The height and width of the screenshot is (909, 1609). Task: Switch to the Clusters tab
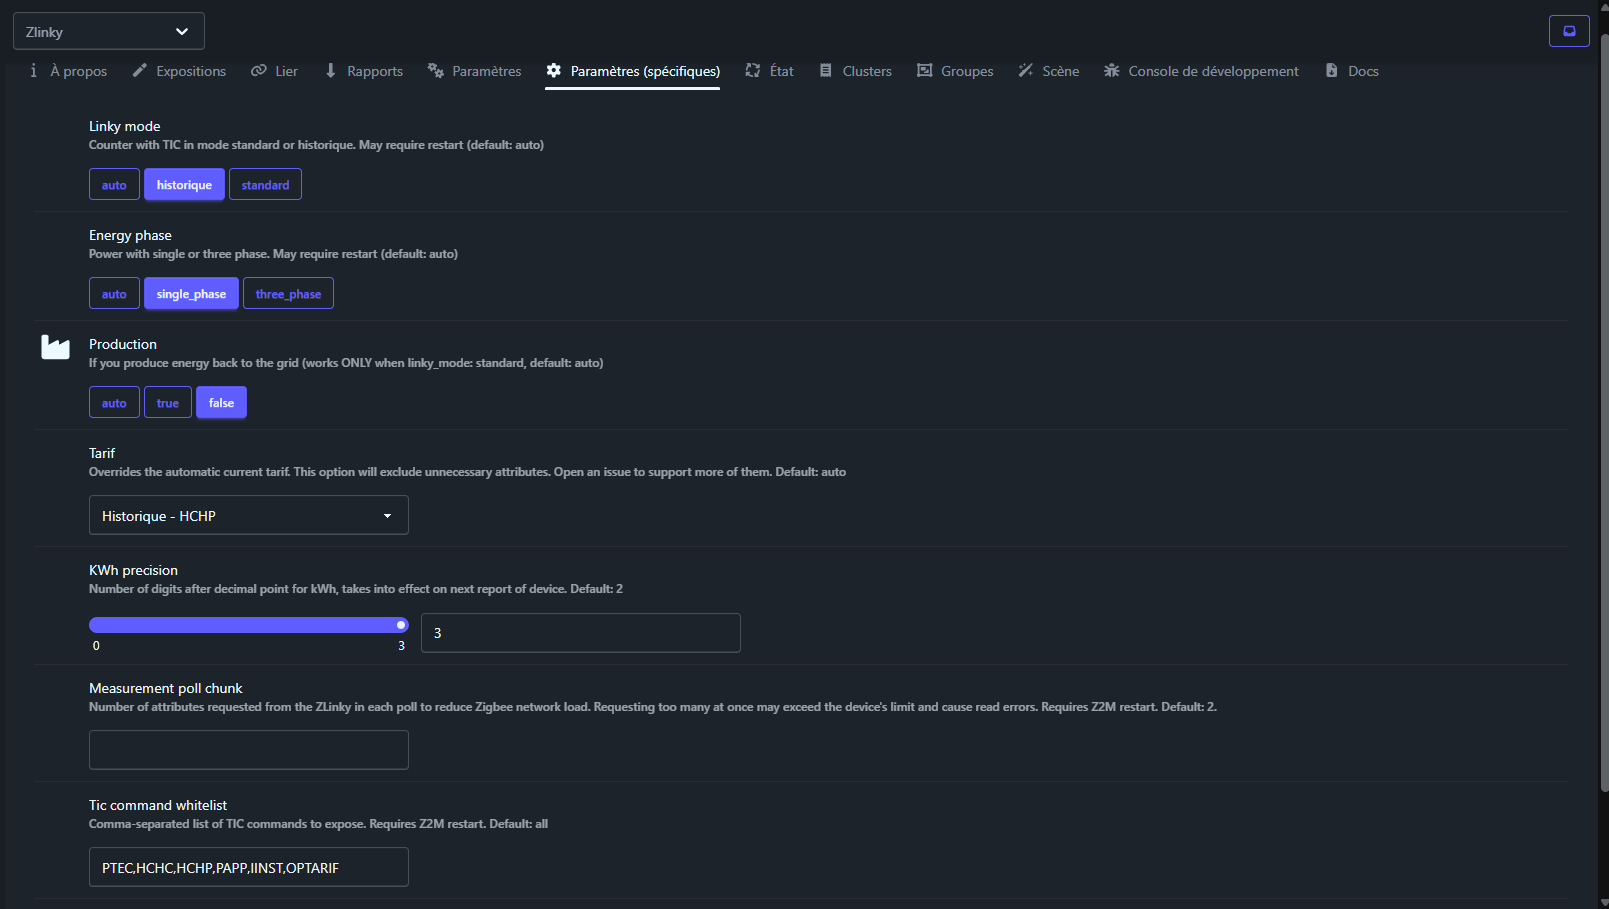[856, 71]
